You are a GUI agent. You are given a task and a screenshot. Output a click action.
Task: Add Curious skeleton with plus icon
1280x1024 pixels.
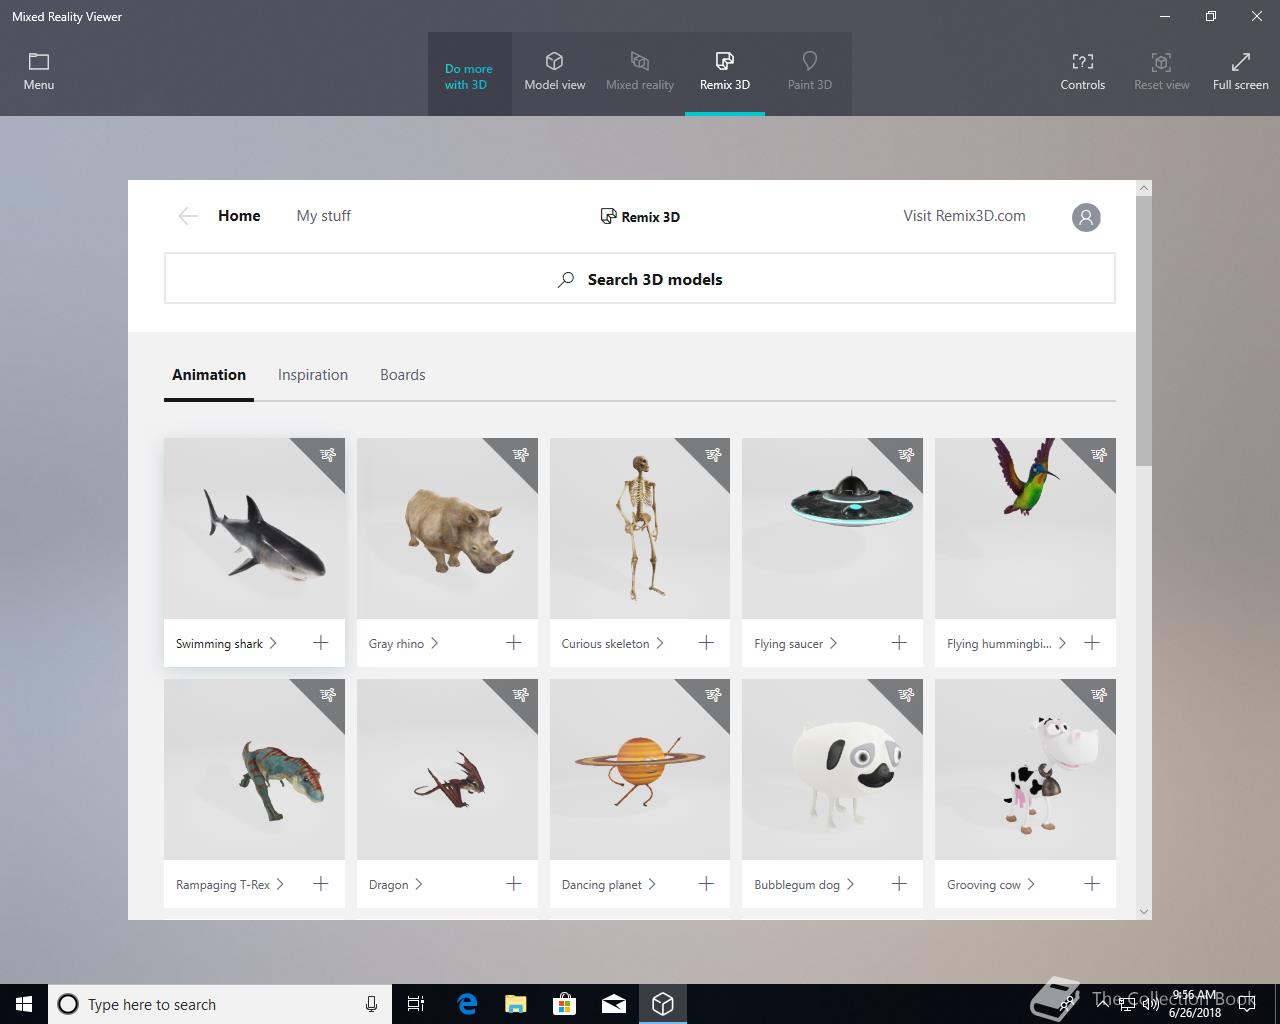coord(706,643)
